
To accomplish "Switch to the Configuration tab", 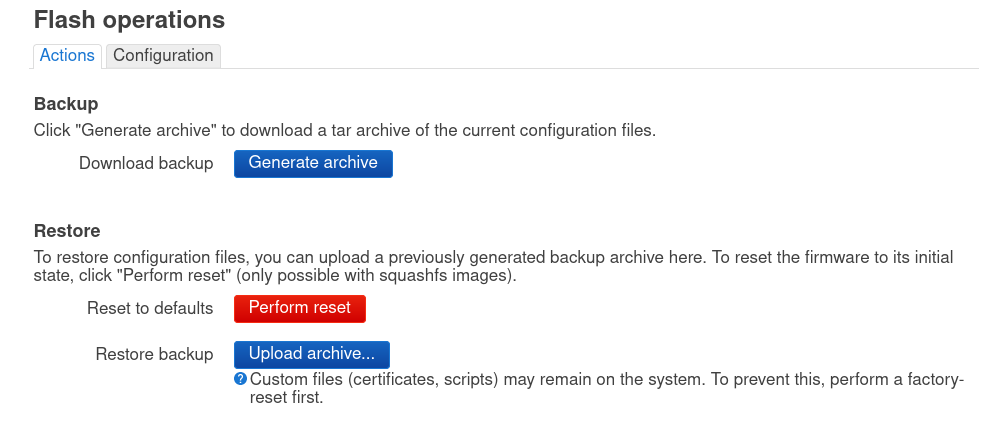I will tap(163, 56).
